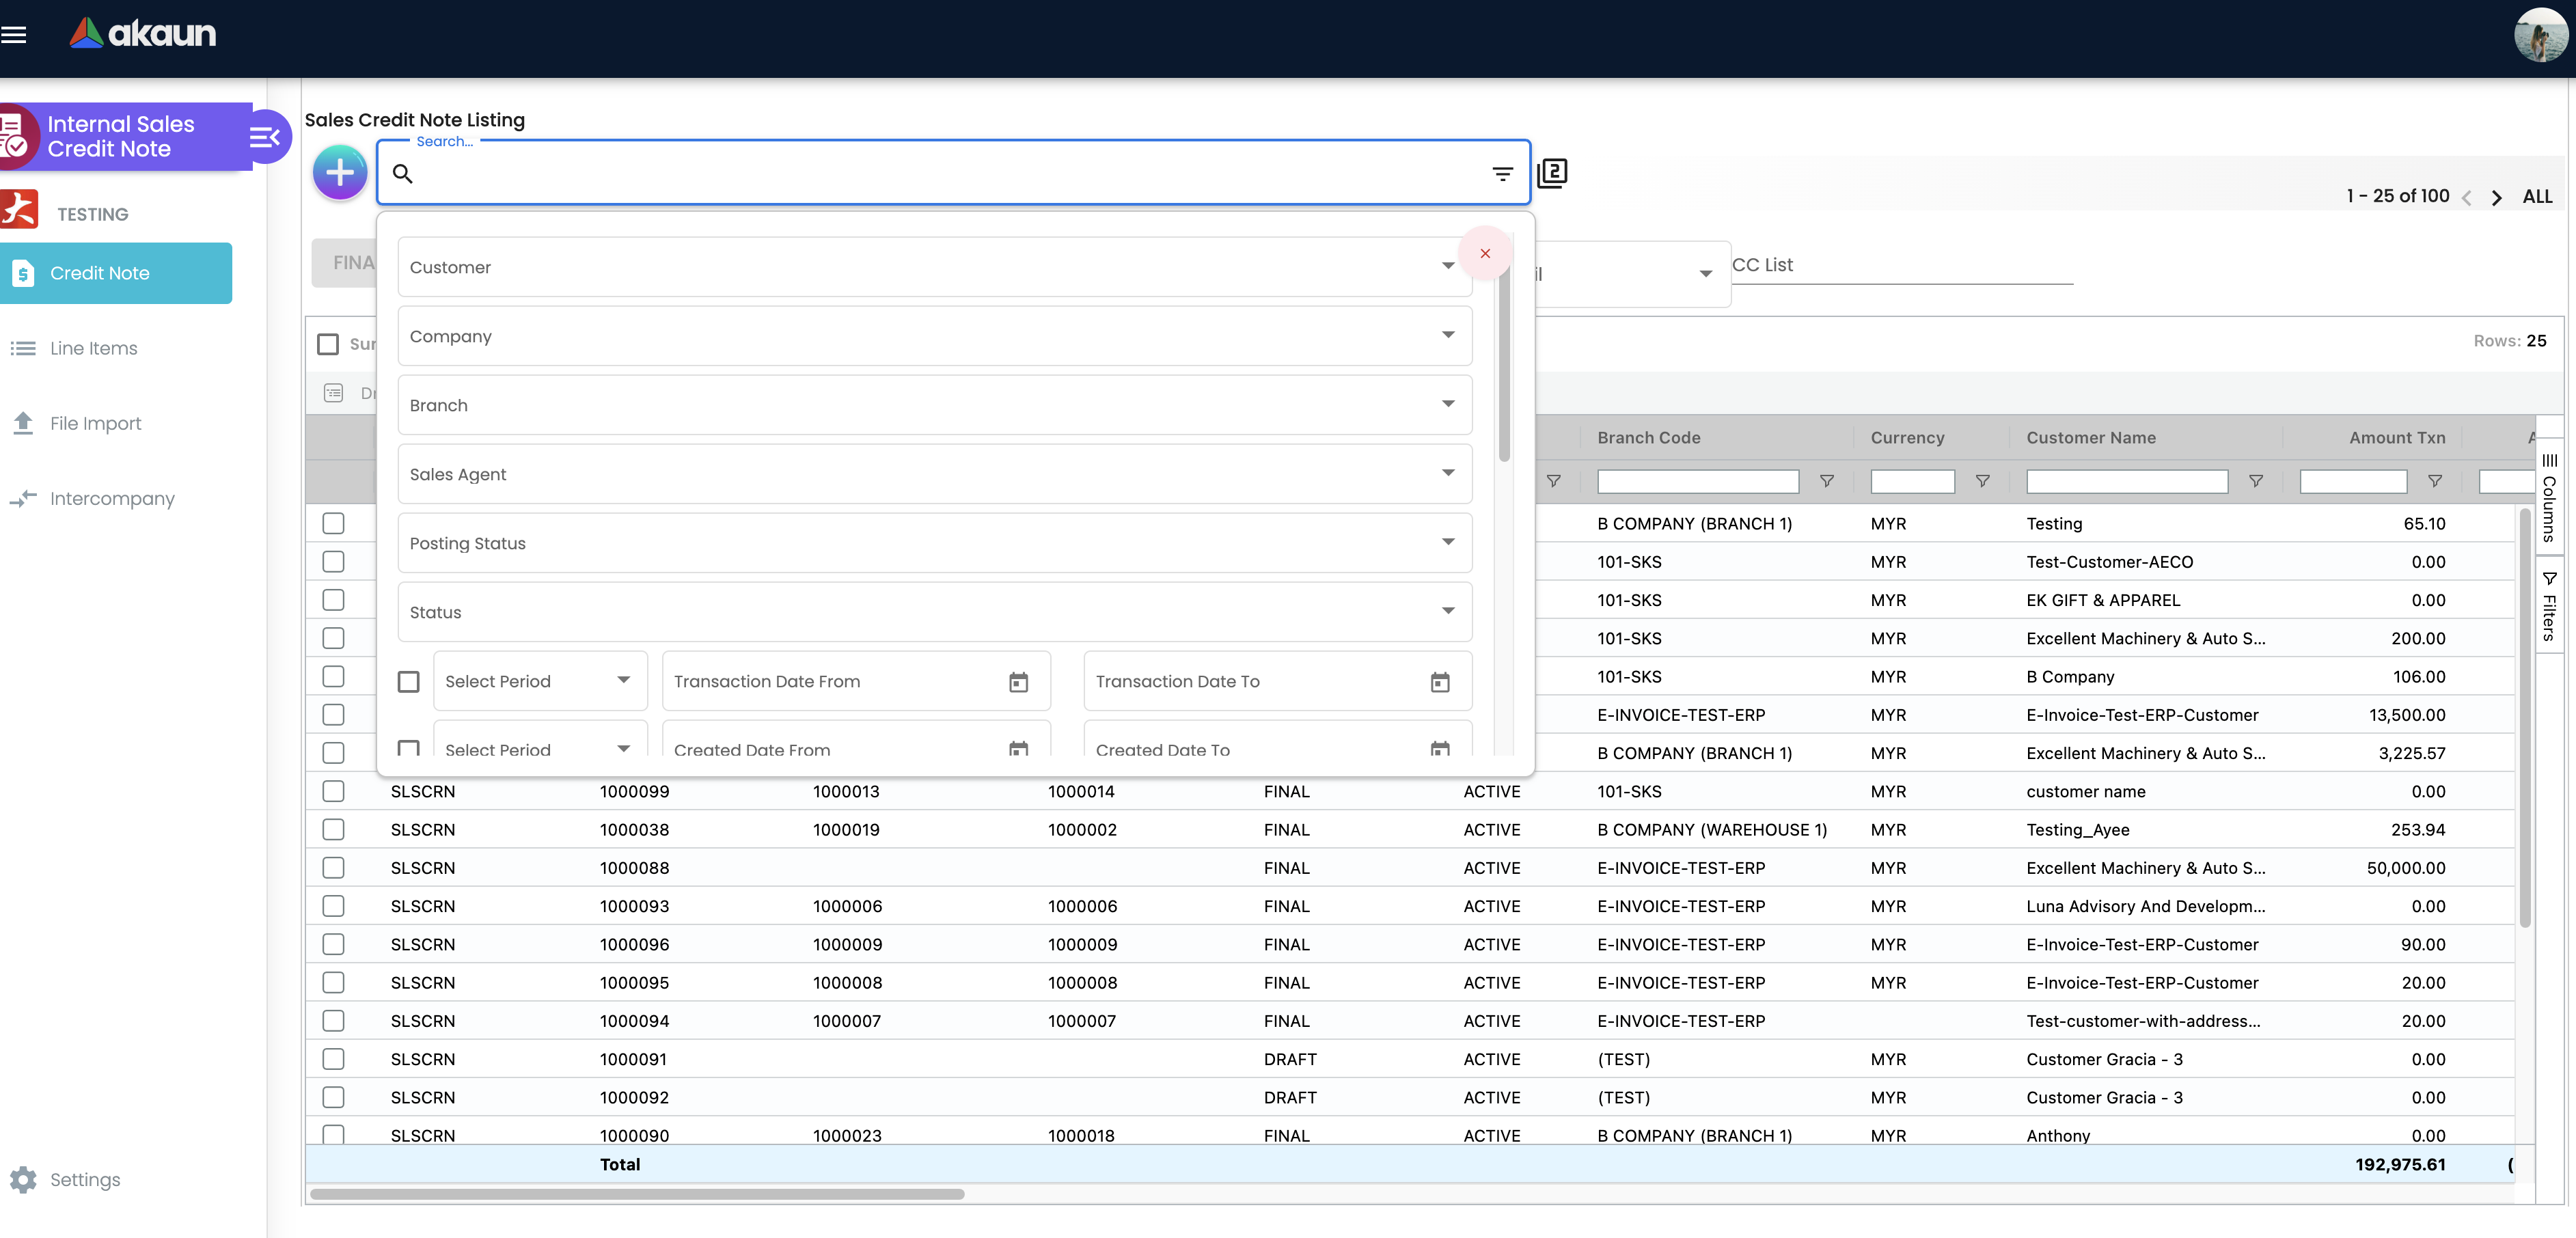Expand the Sales Agent dropdown

[934, 474]
